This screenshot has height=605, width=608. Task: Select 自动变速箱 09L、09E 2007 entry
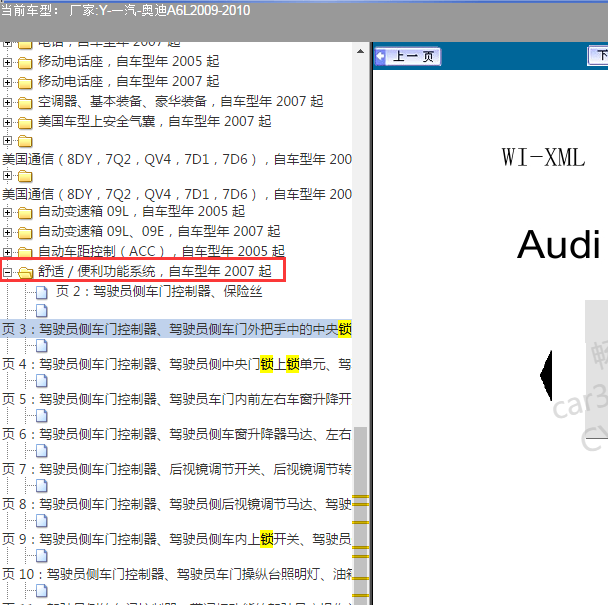pos(159,232)
